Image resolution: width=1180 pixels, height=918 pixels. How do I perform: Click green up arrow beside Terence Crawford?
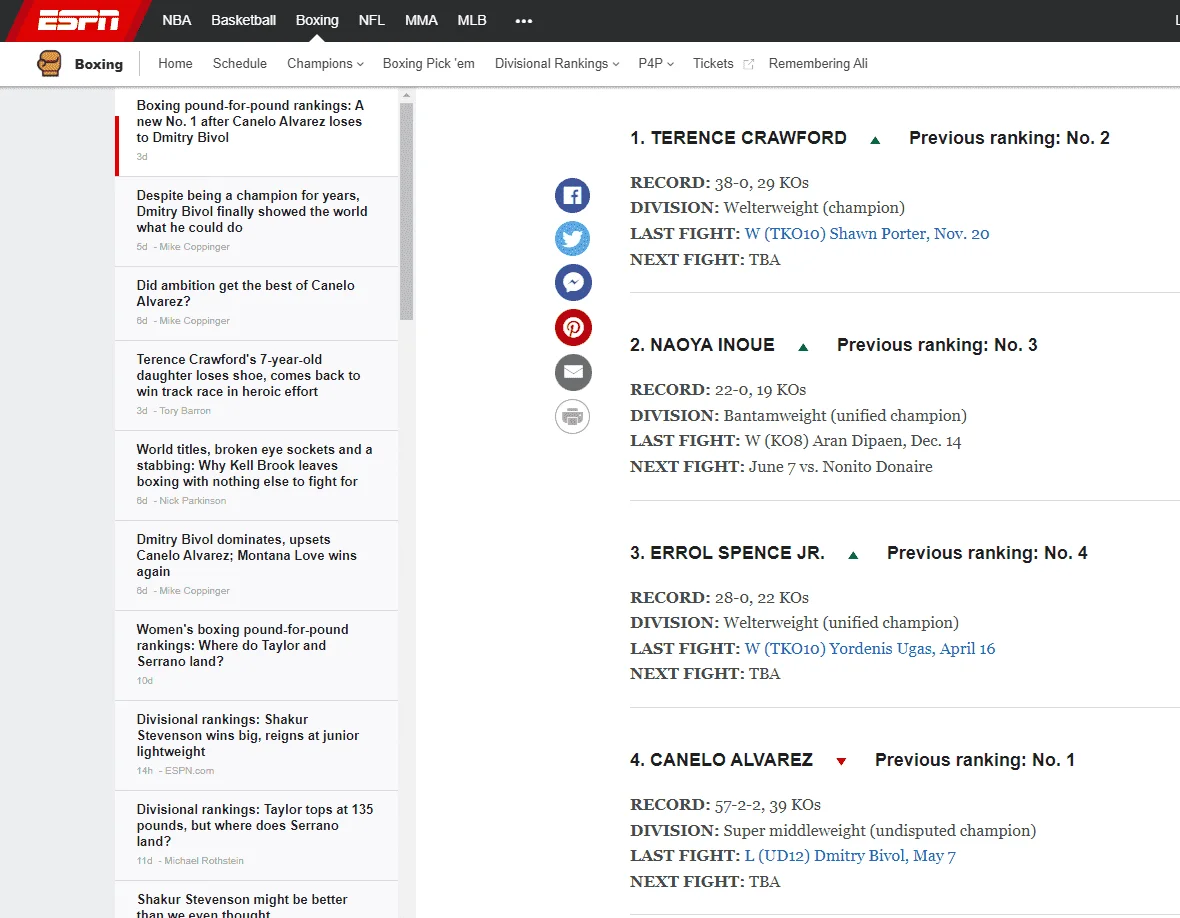pos(875,140)
